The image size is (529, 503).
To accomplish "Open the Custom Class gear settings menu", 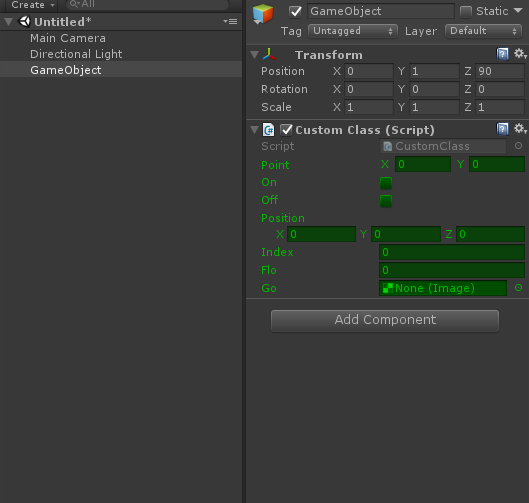I will tap(520, 129).
